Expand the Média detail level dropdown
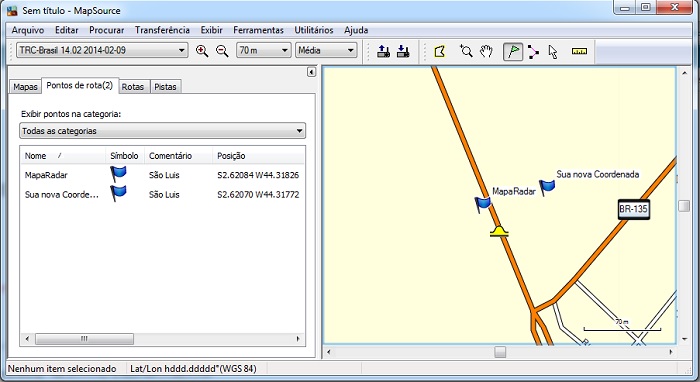700x382 pixels. pos(326,50)
